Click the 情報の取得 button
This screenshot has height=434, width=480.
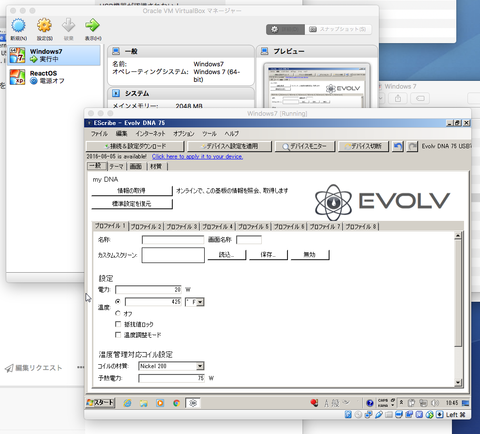(132, 191)
